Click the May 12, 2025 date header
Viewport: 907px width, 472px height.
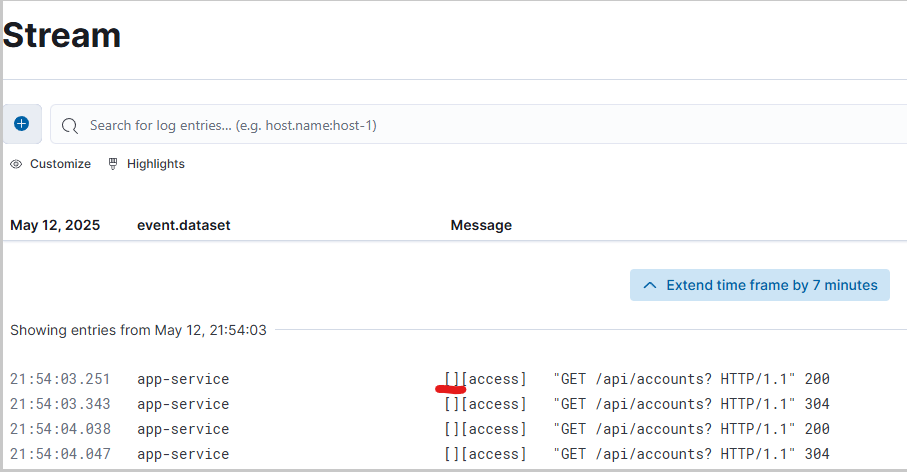coord(55,225)
